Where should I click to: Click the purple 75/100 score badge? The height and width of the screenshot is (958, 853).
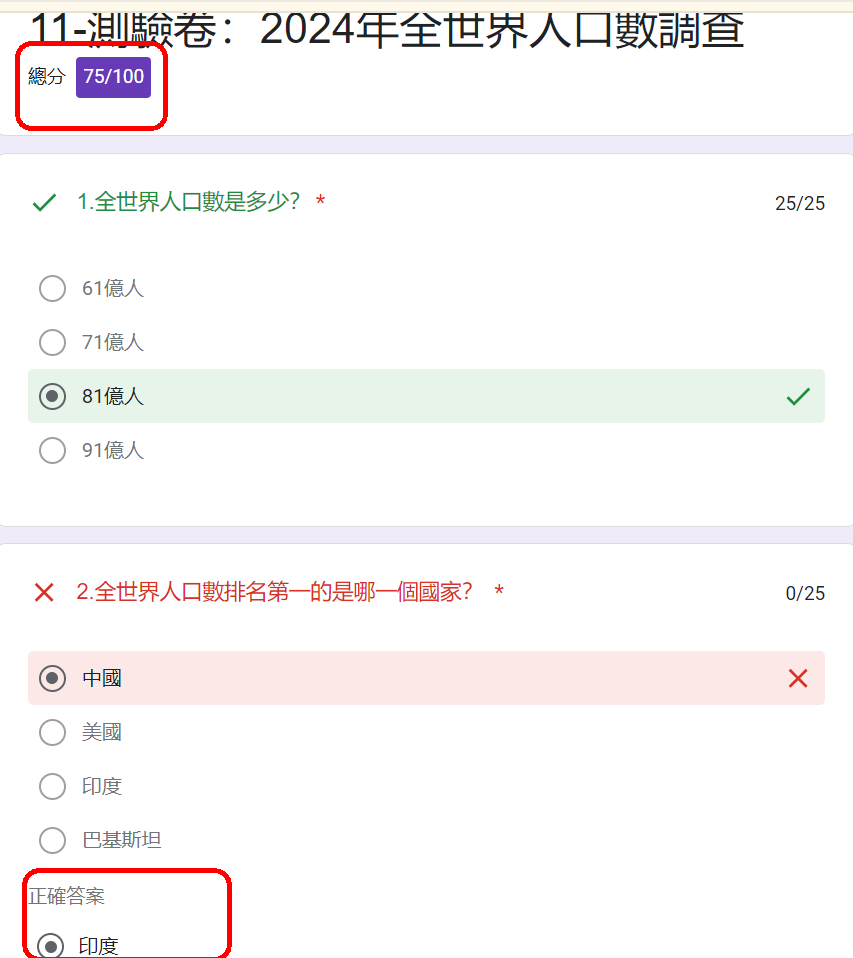point(113,77)
